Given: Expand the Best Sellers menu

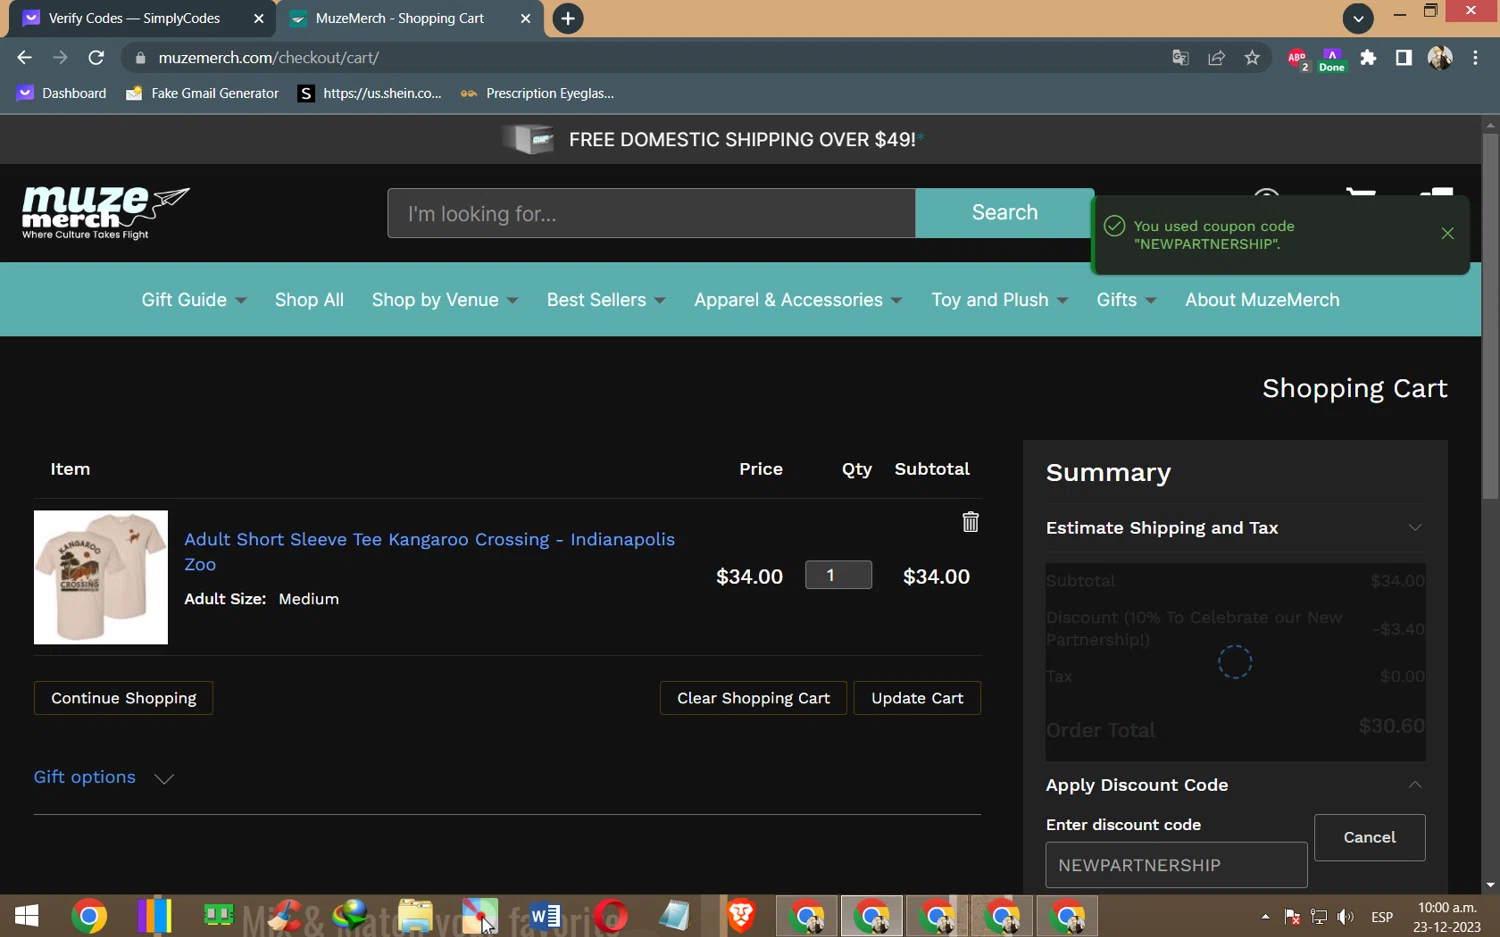Looking at the screenshot, I should click(606, 300).
